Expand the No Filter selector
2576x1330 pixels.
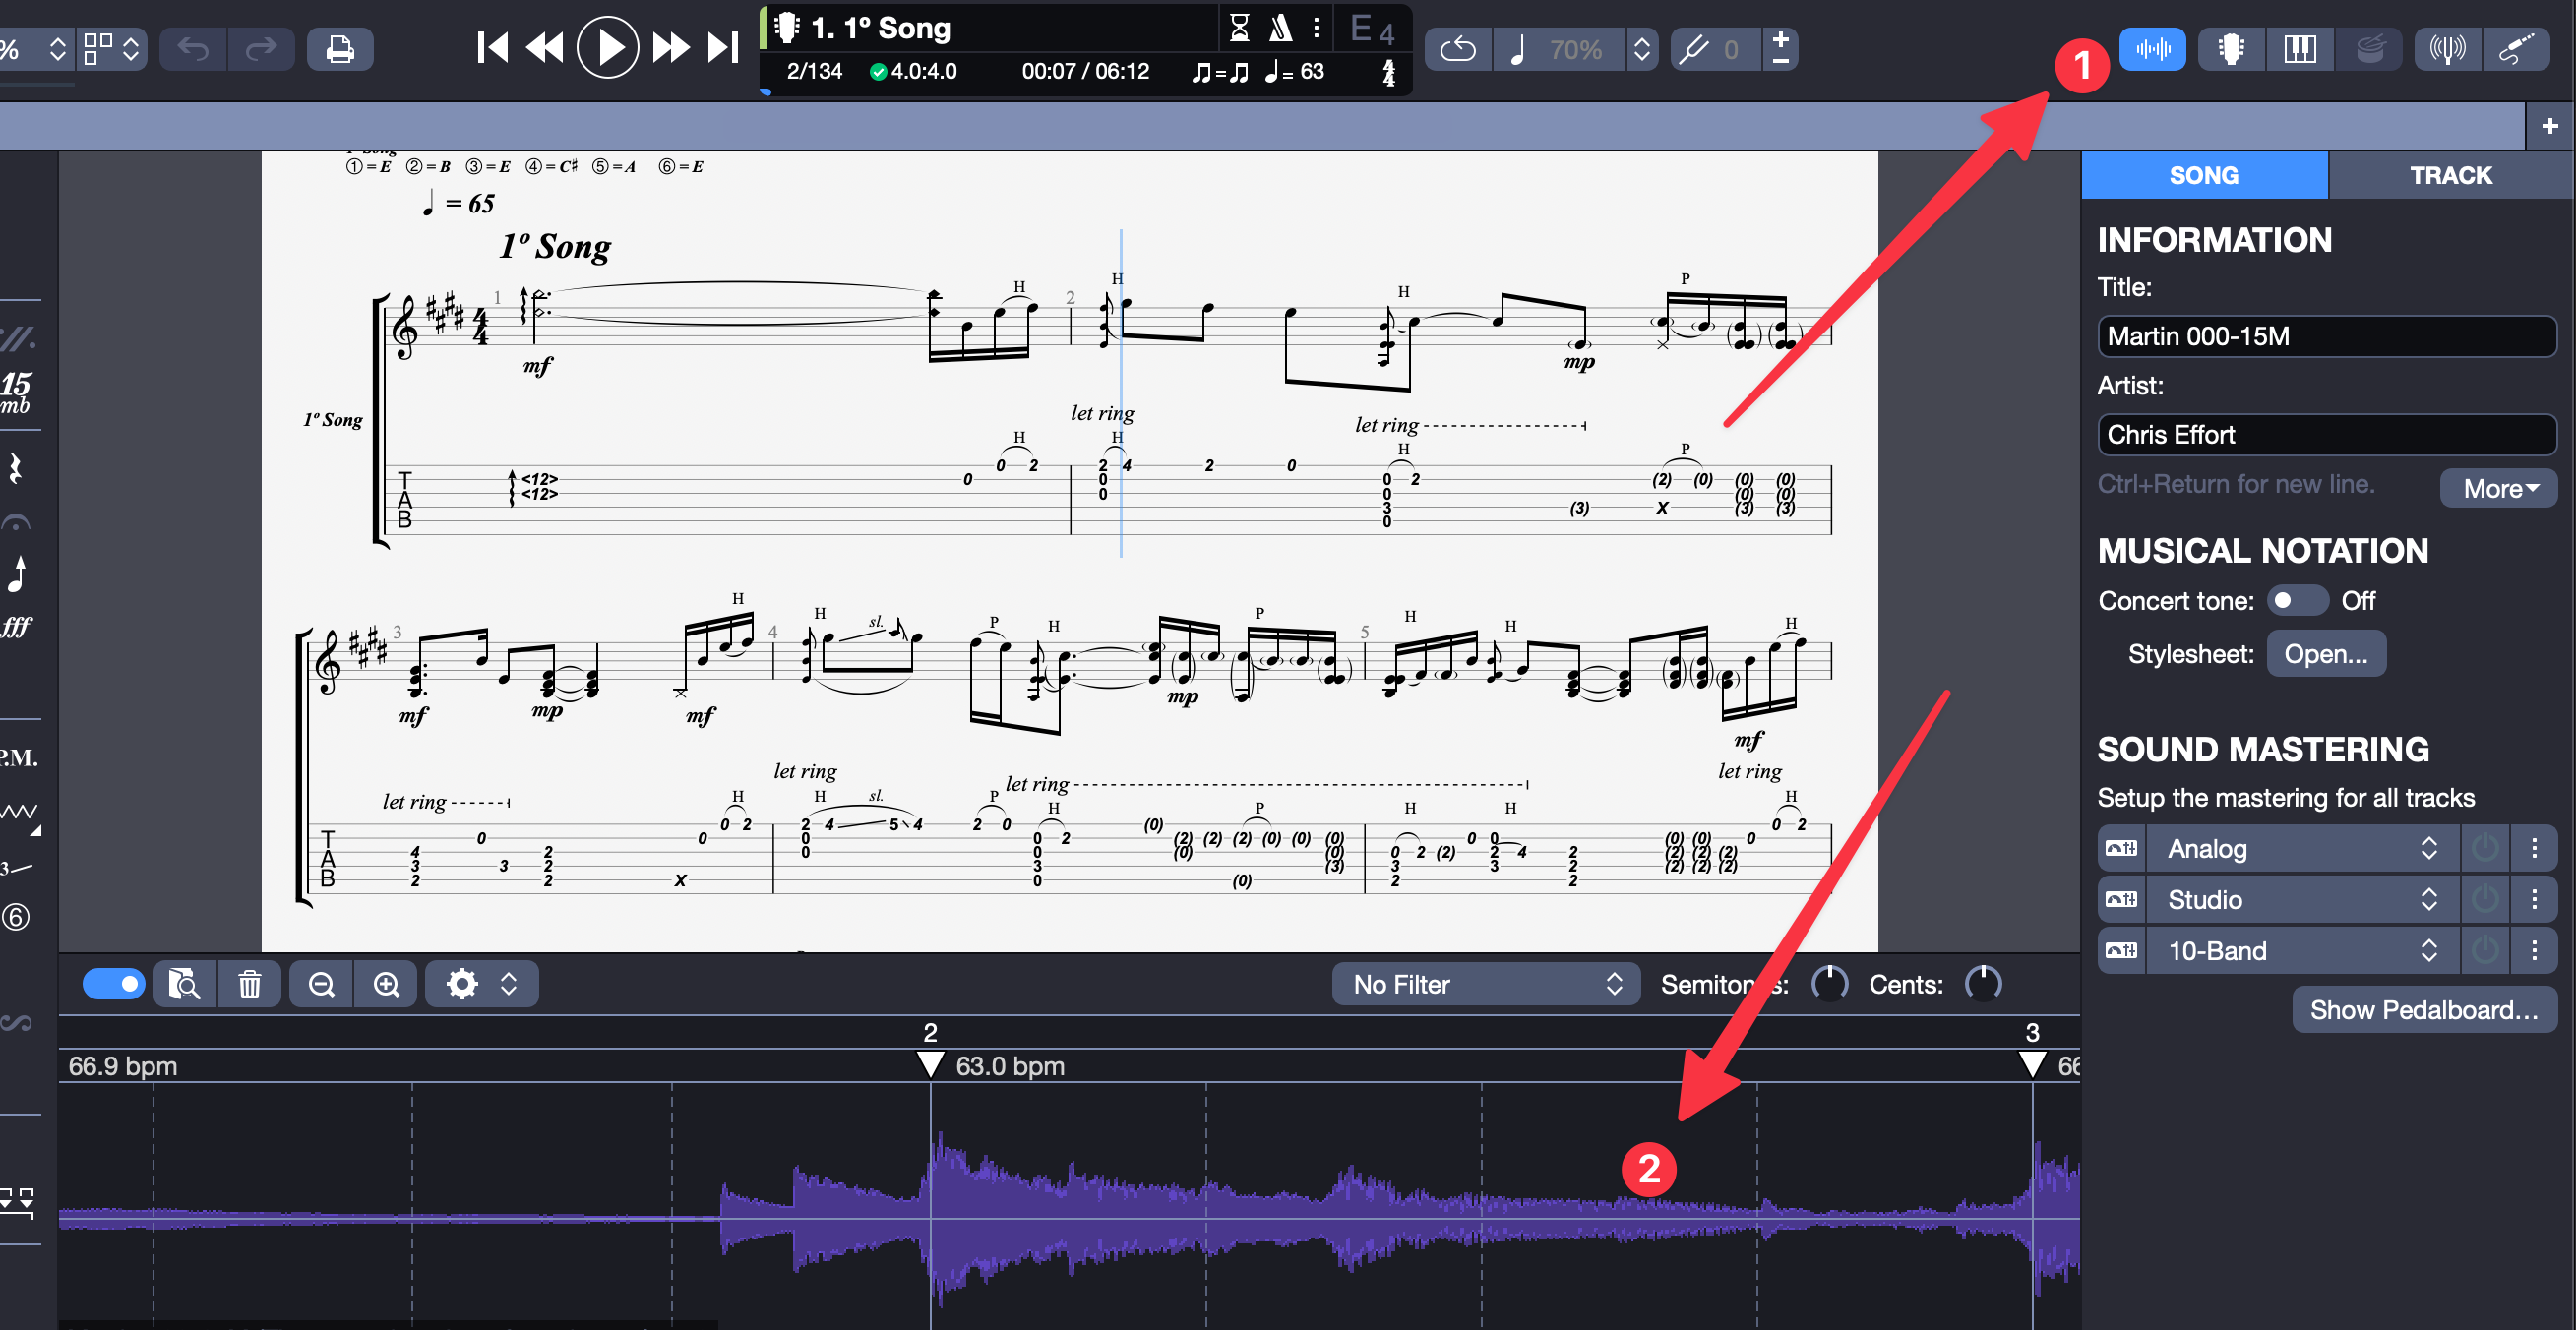1486,983
